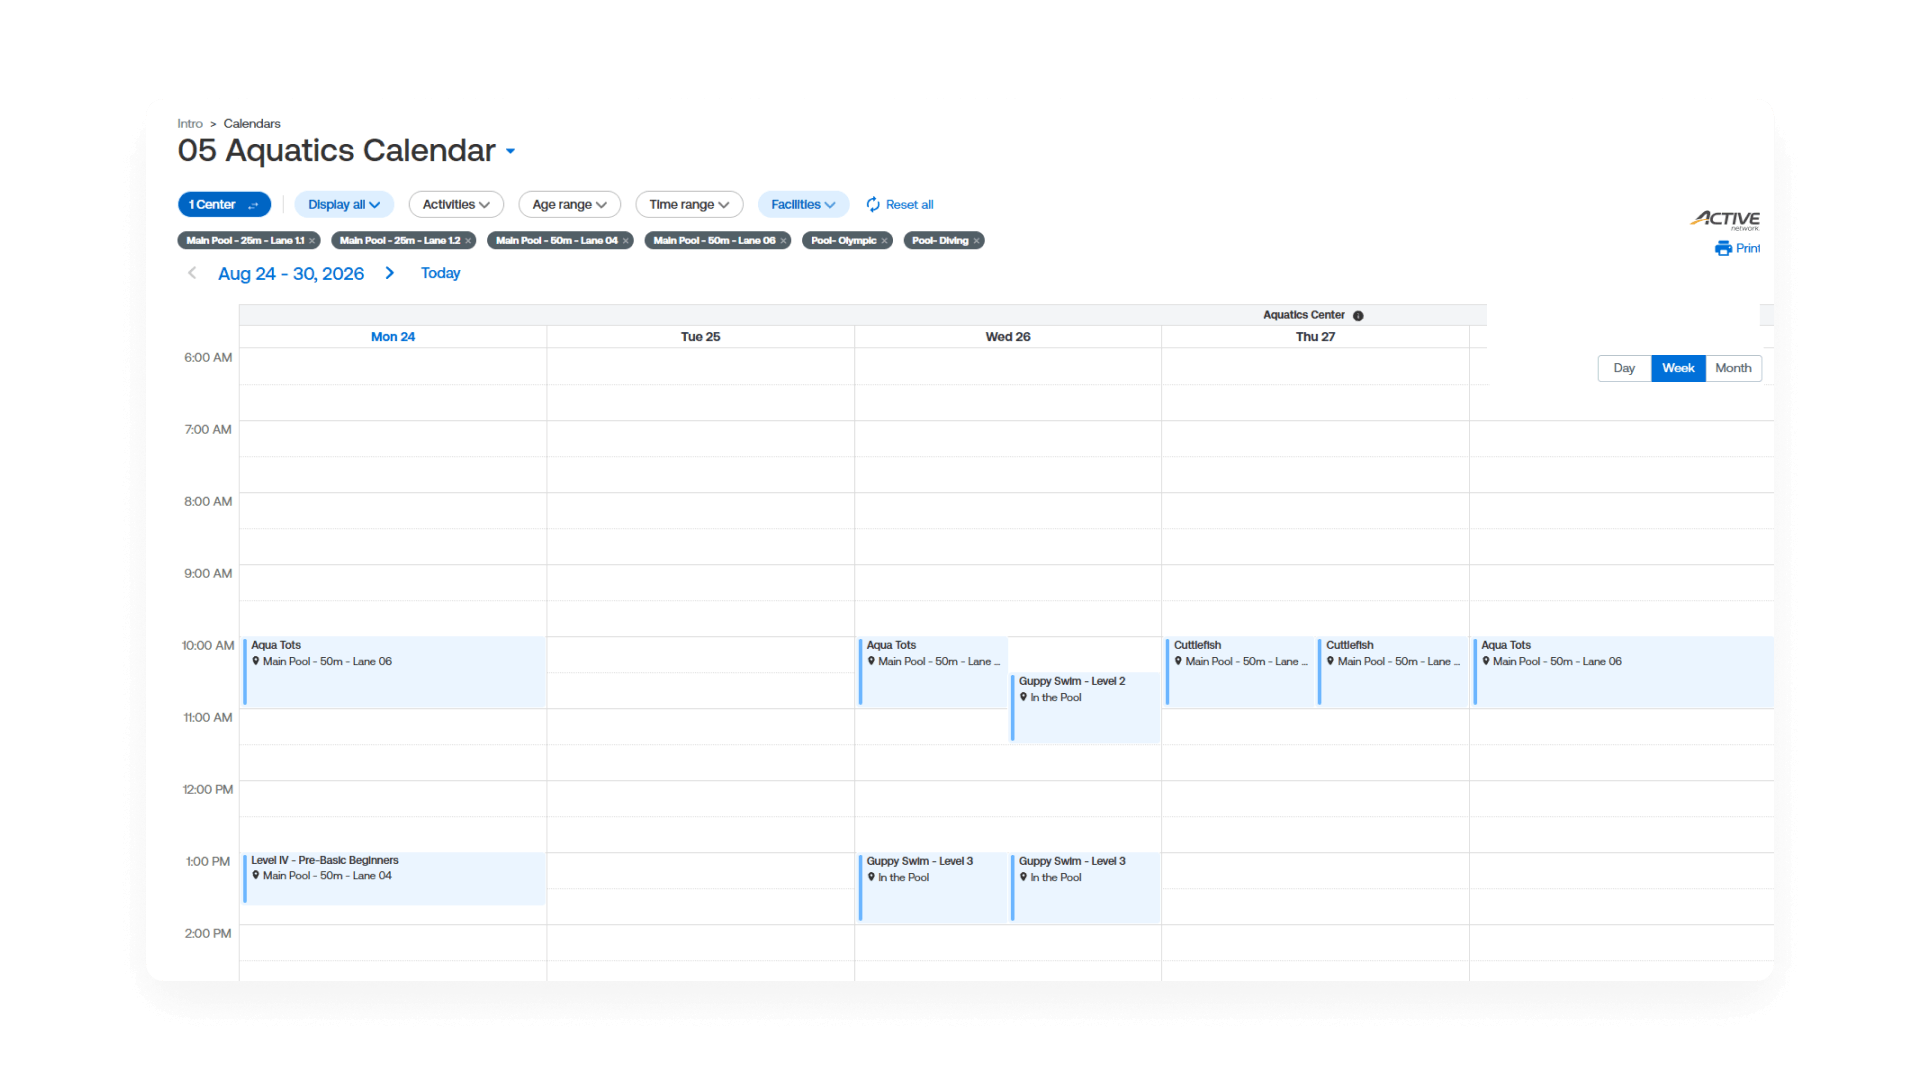This screenshot has height=1080, width=1920.
Task: Open Display all dropdown
Action: point(344,204)
